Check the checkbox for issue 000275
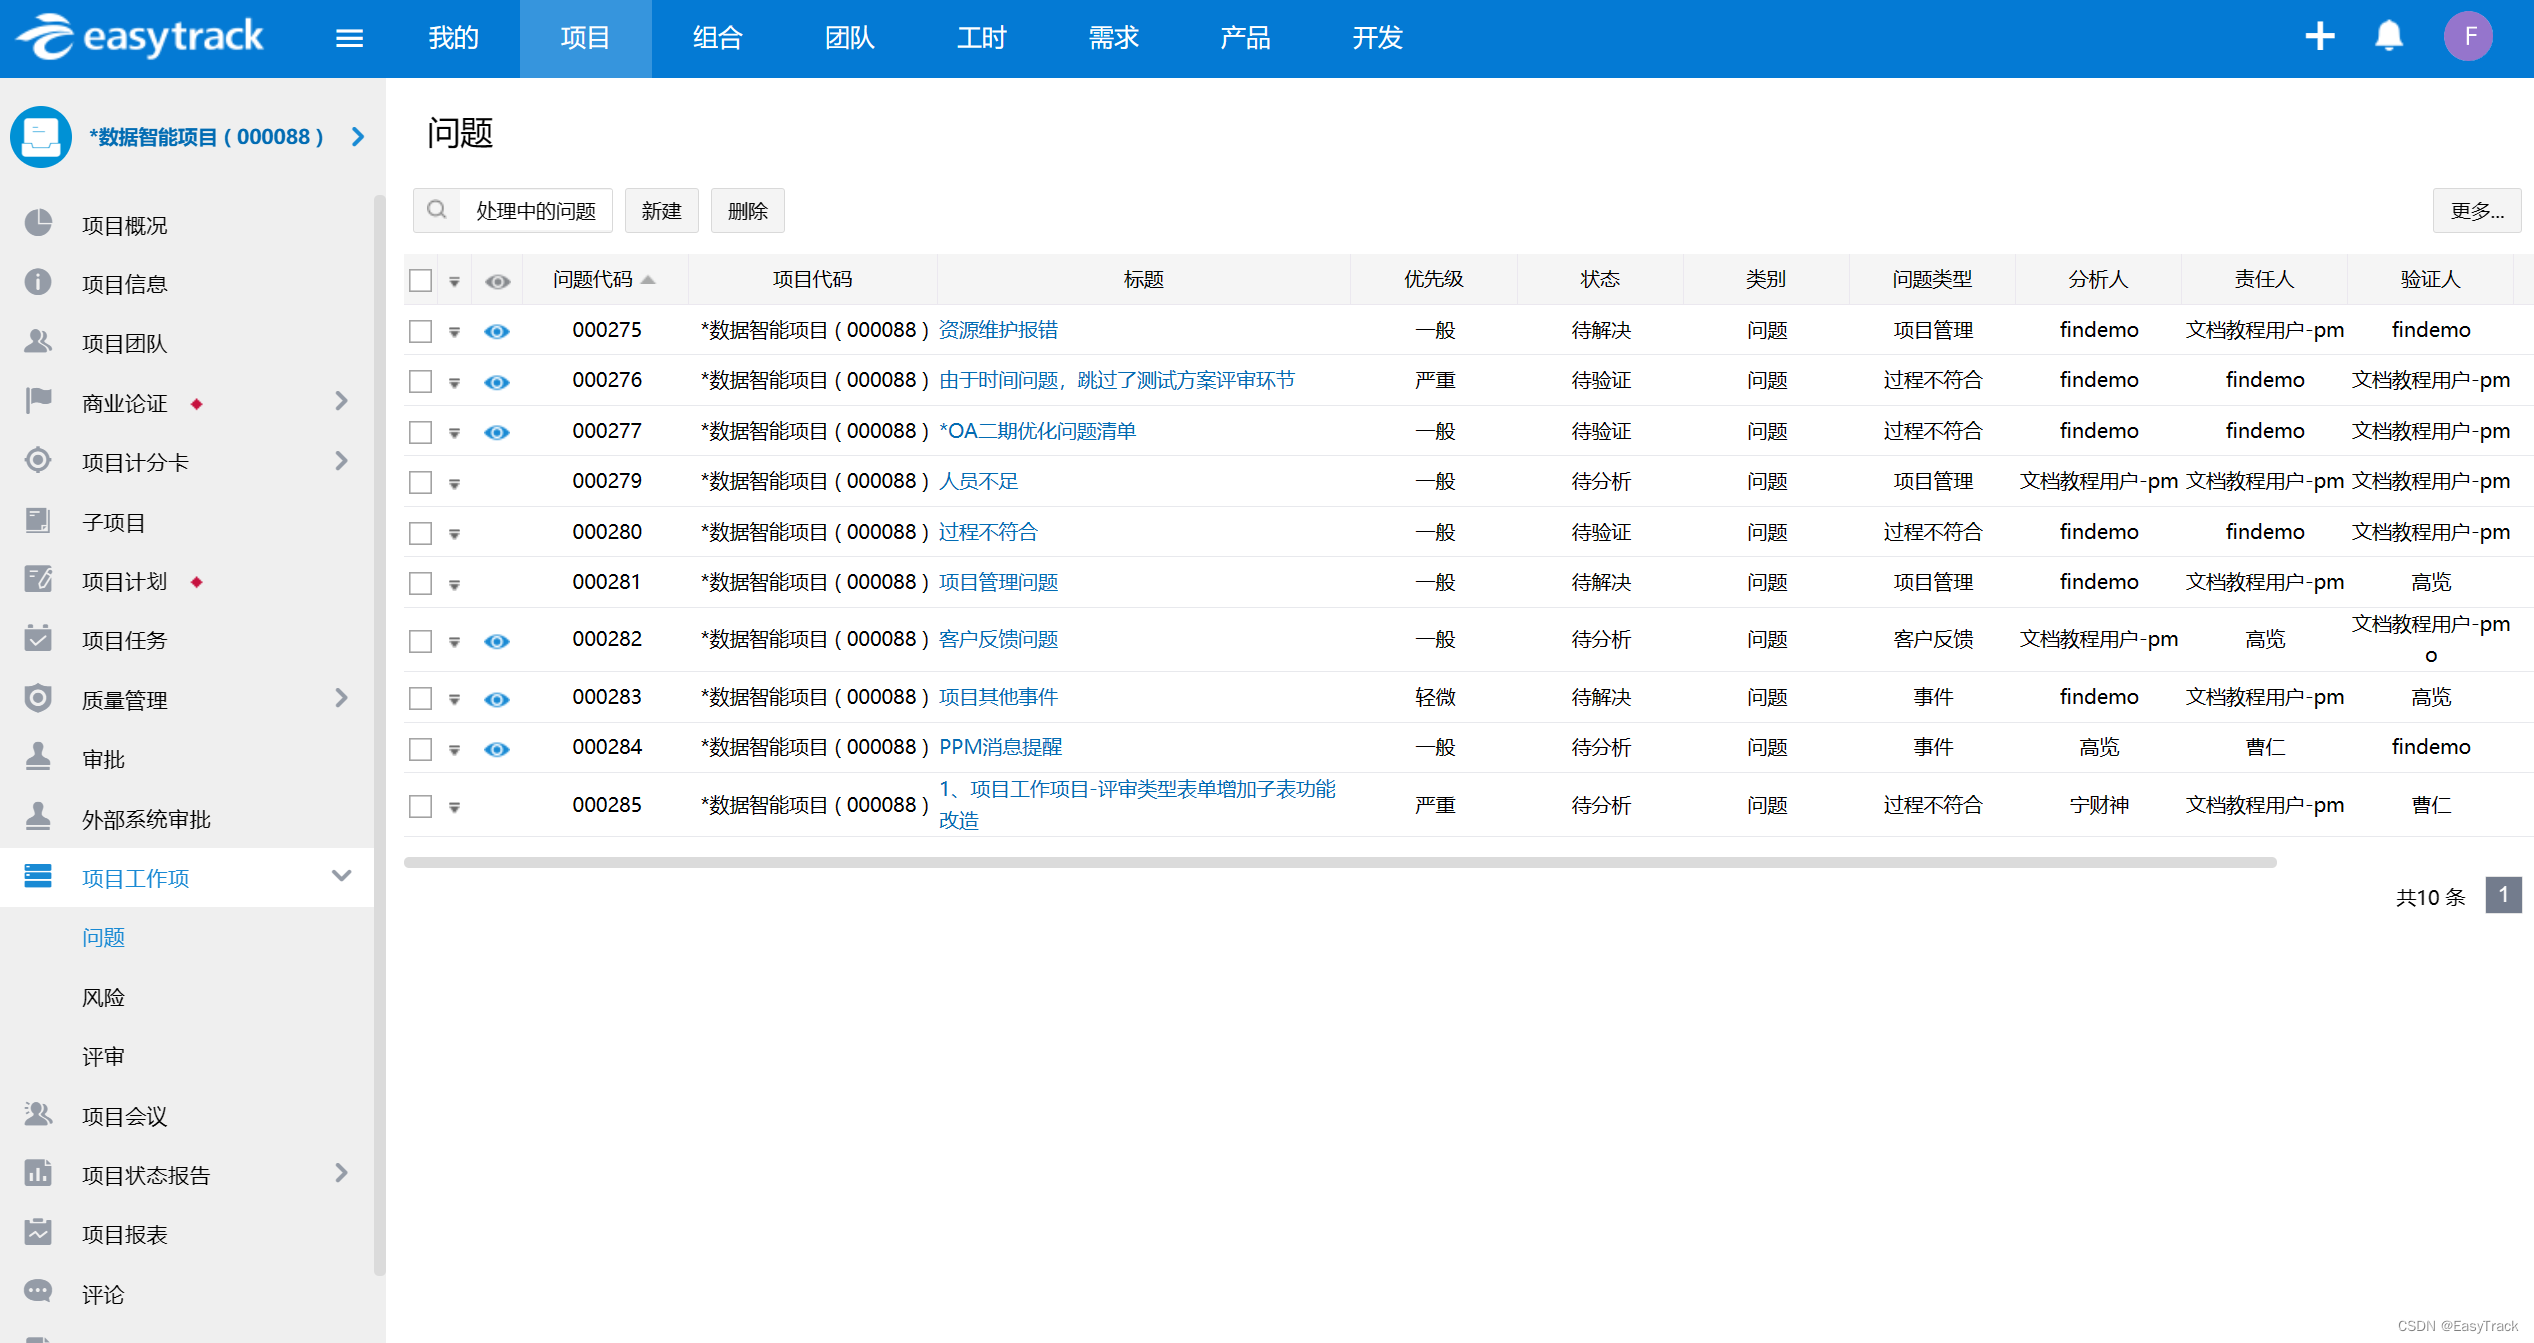This screenshot has width=2534, height=1343. pyautogui.click(x=421, y=331)
